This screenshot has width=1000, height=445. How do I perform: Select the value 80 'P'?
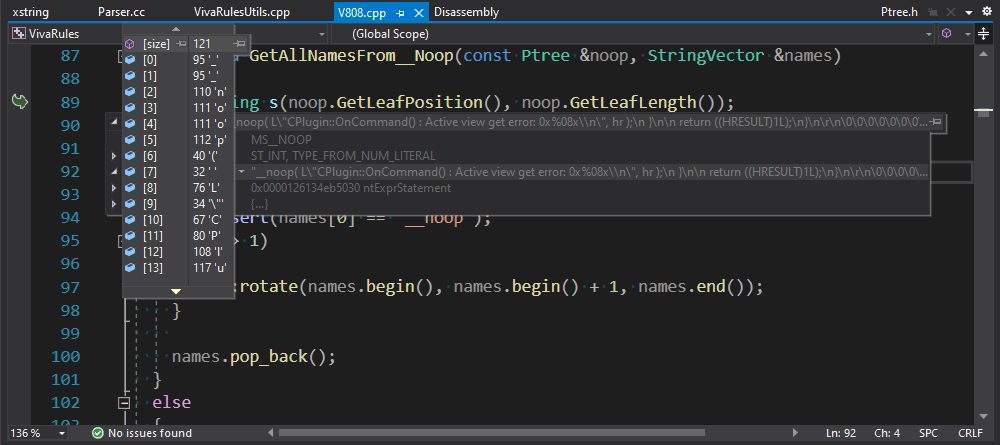(207, 235)
